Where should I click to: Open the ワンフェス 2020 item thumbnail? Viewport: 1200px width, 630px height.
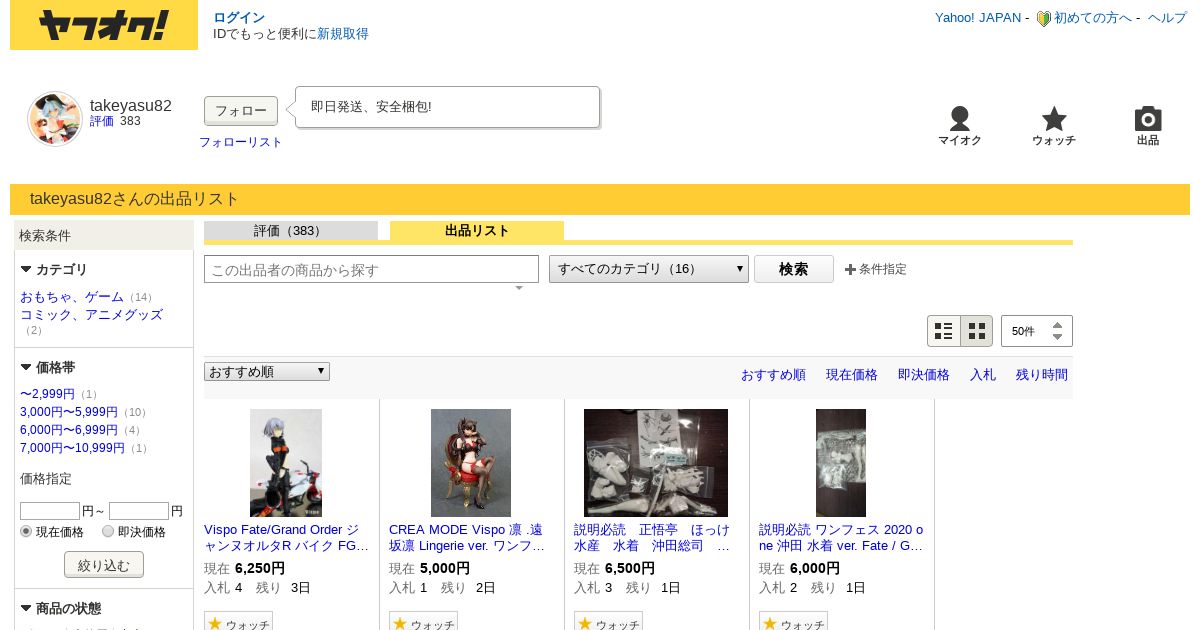coord(841,463)
